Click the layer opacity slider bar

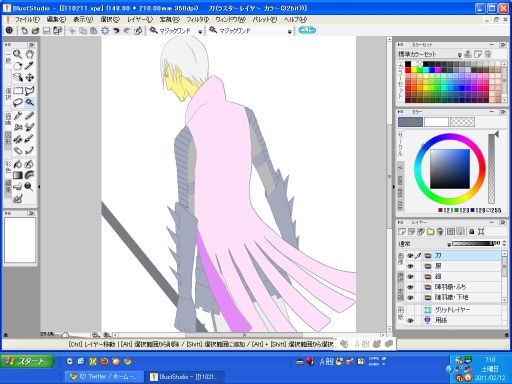pyautogui.click(x=472, y=244)
